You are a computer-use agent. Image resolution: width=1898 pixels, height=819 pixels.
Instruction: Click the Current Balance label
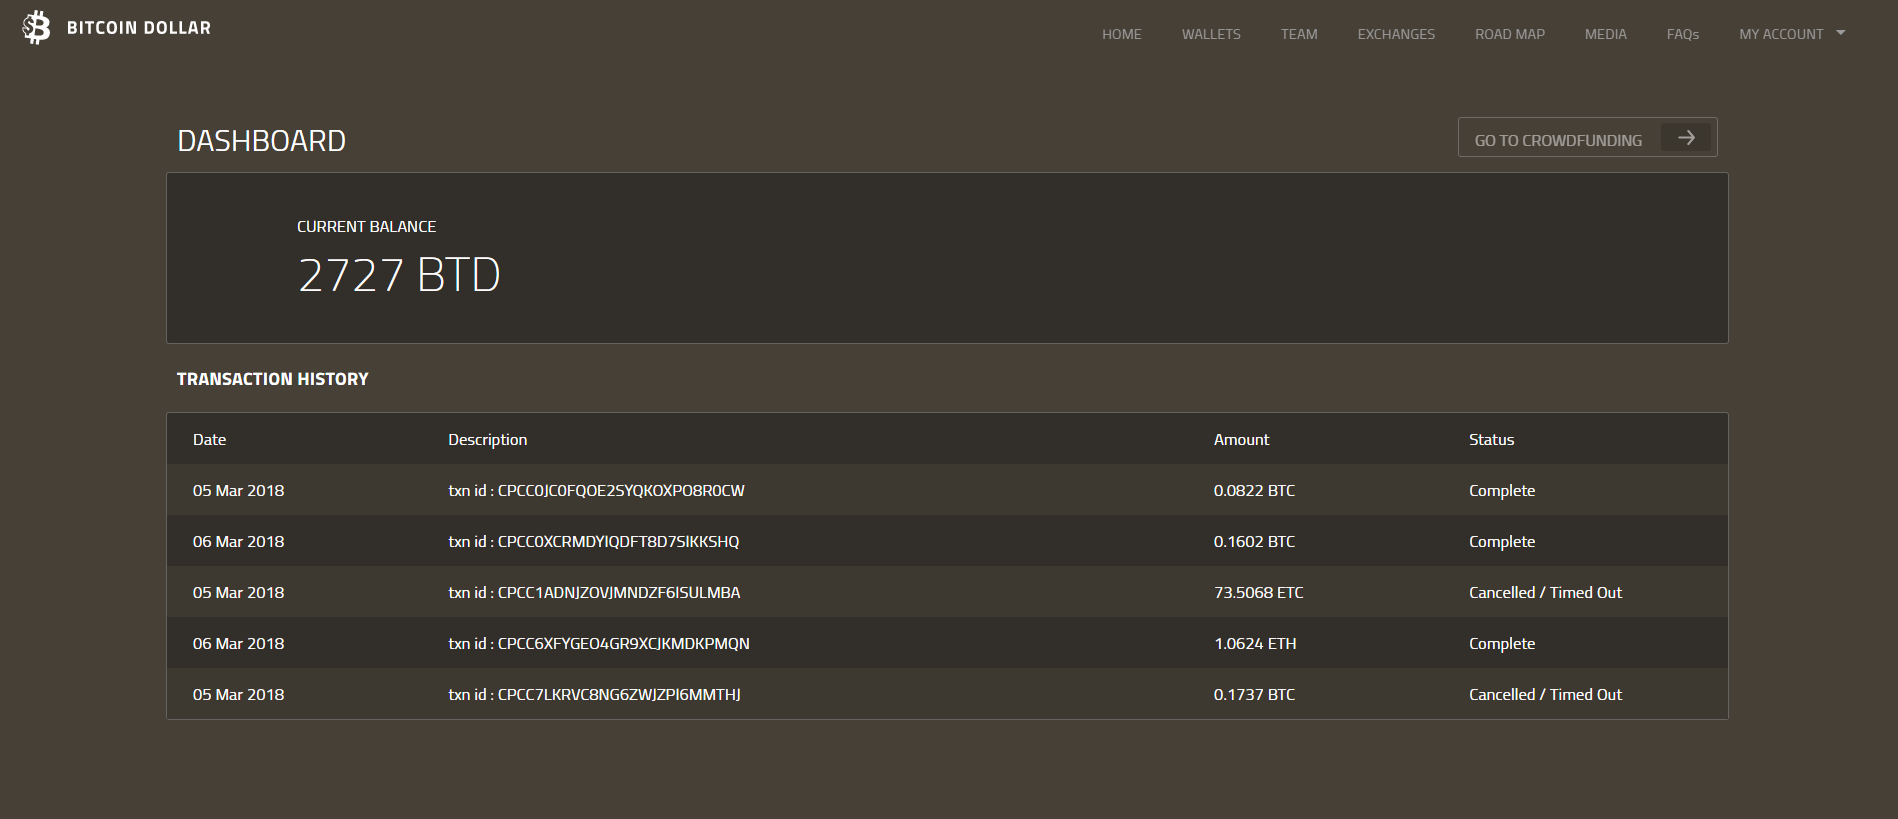point(366,227)
